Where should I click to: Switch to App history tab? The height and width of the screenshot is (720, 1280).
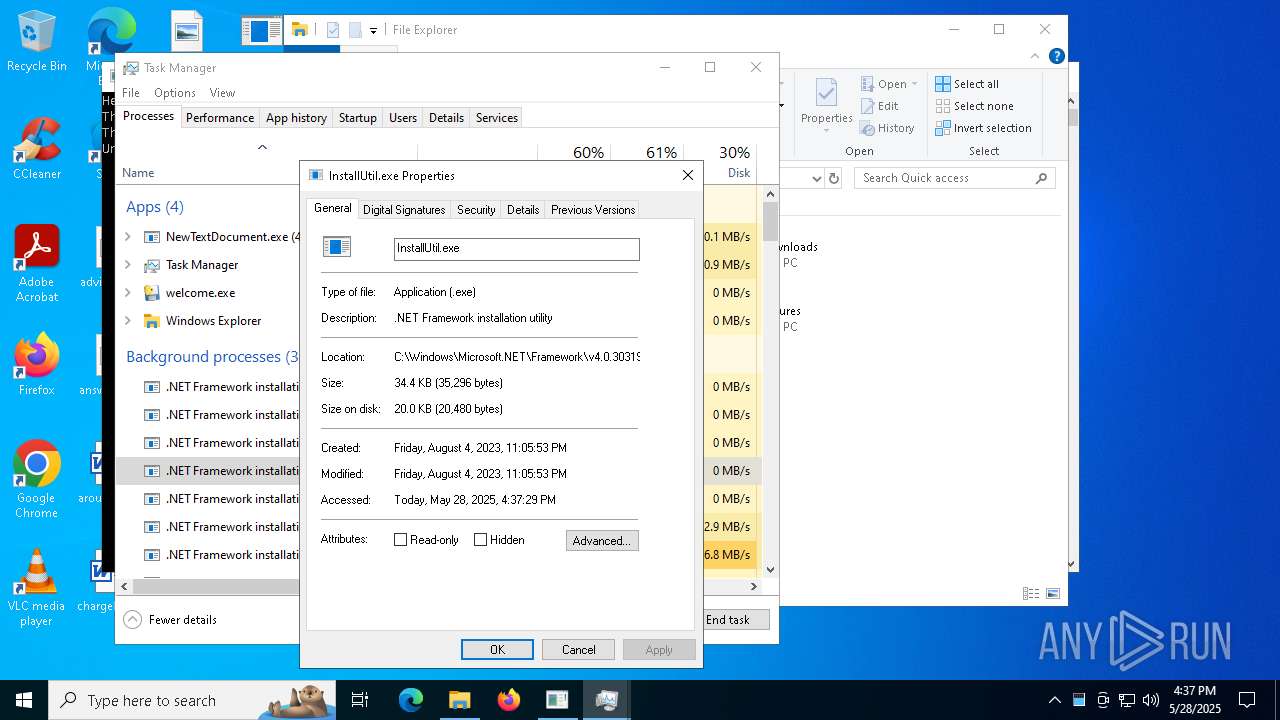(296, 118)
